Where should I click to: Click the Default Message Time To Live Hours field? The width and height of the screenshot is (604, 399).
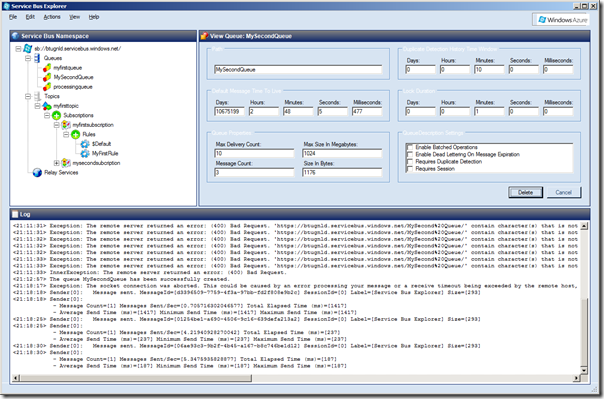point(263,112)
